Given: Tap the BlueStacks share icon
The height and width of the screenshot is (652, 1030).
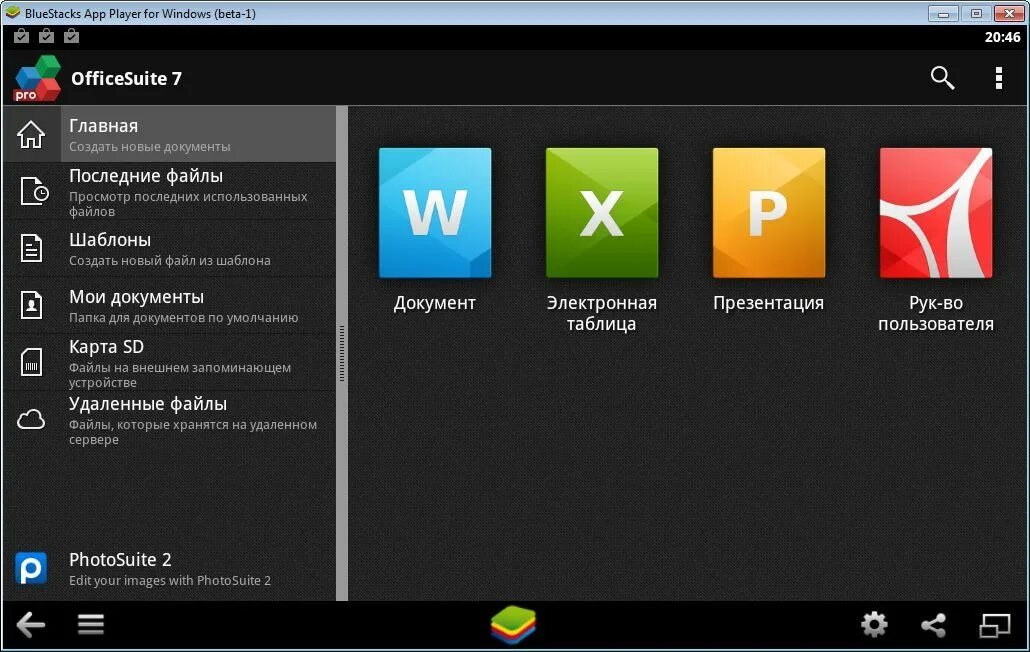Looking at the screenshot, I should (x=933, y=625).
